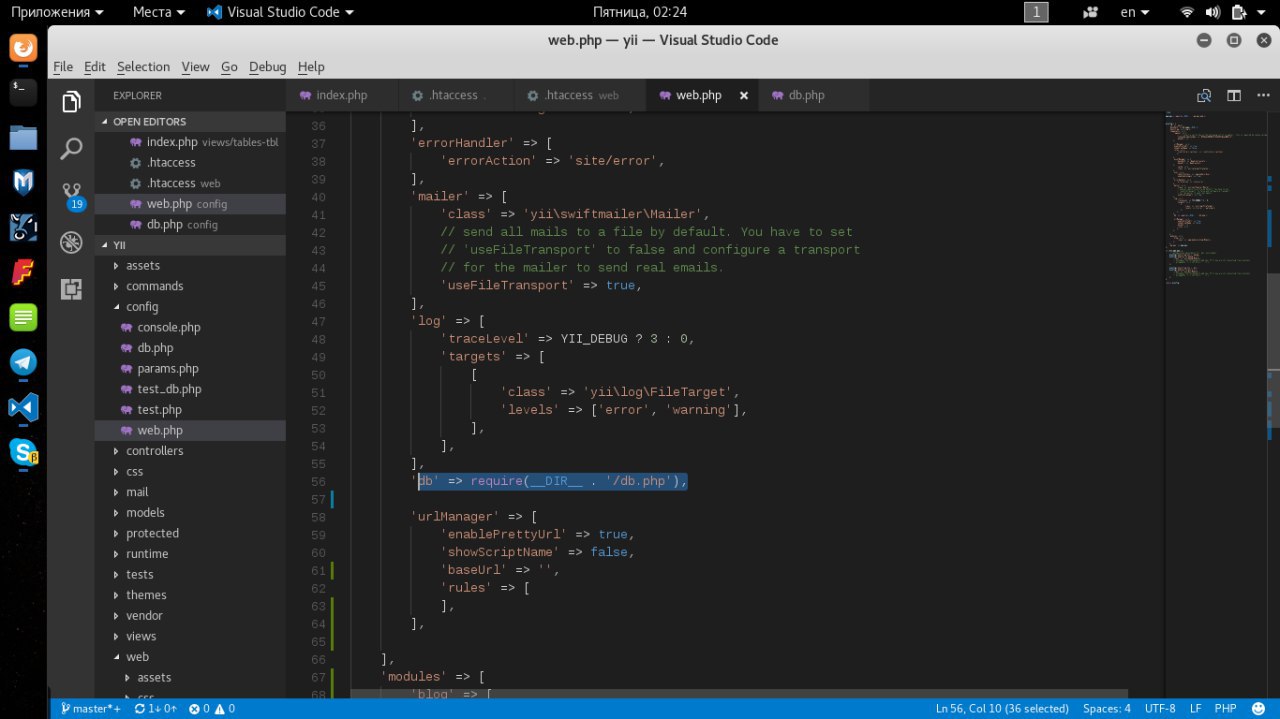
Task: Collapse the OPEN EDITORS section
Action: point(149,121)
